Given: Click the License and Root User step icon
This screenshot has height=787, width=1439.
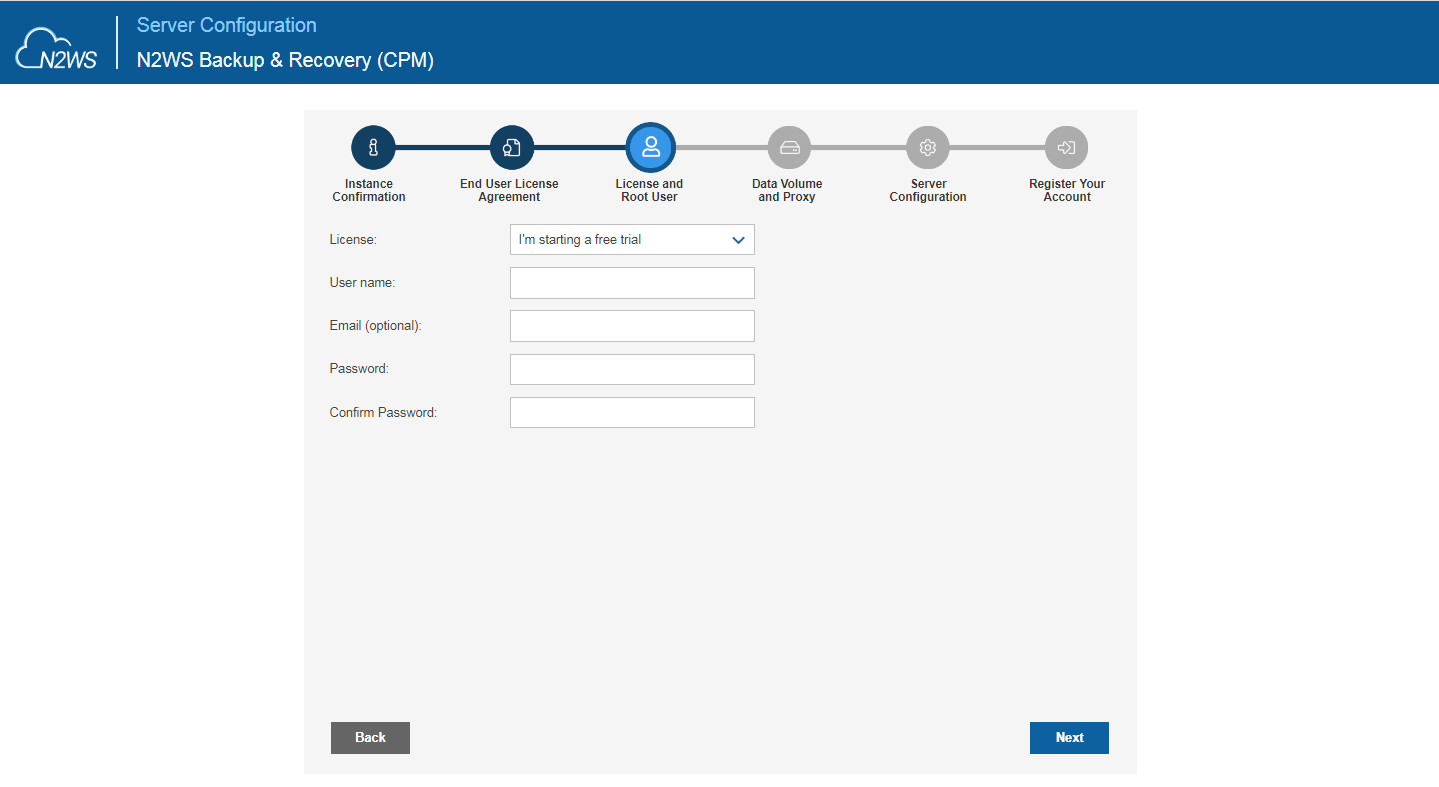Looking at the screenshot, I should click(x=651, y=148).
